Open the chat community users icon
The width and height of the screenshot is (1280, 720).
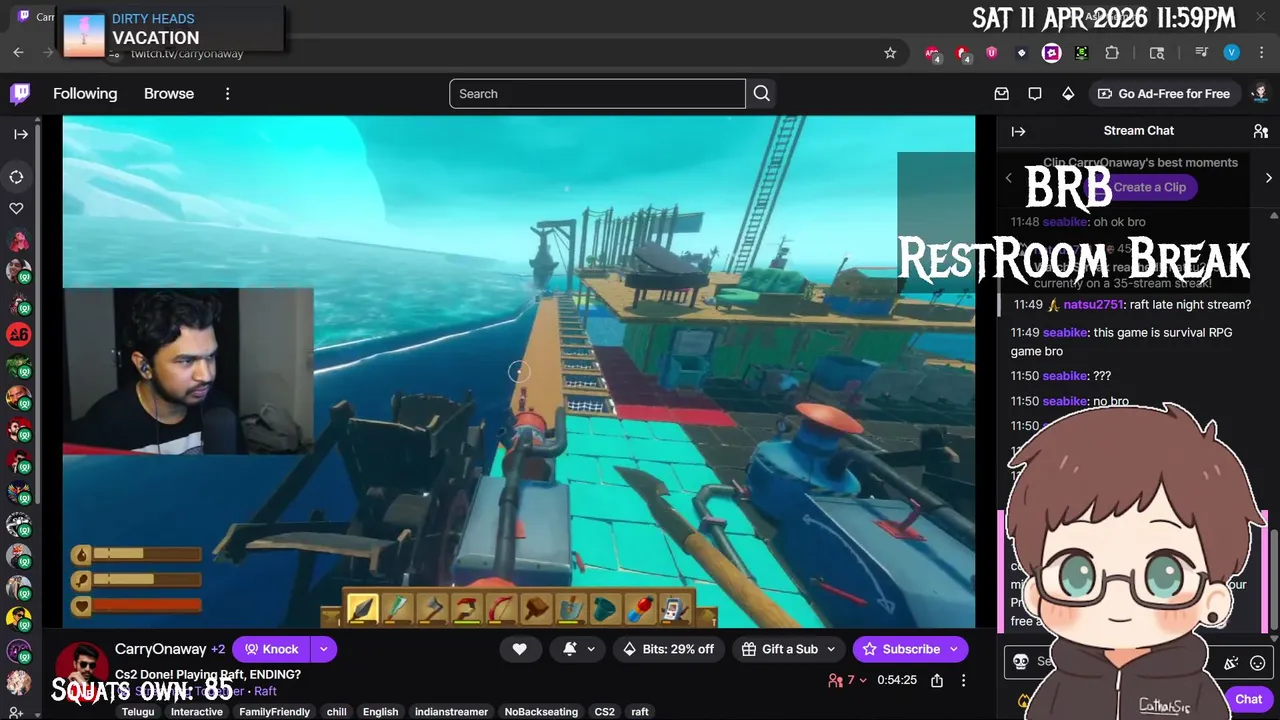(x=1261, y=131)
